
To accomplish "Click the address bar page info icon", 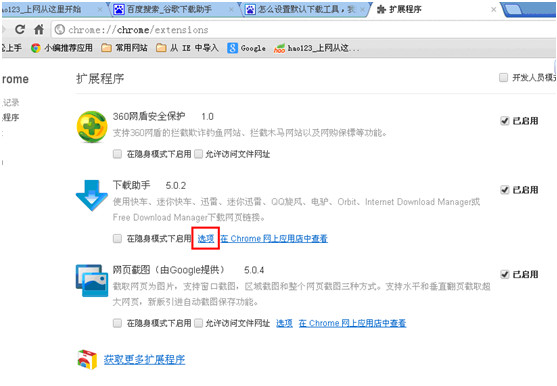I will [x=60, y=29].
